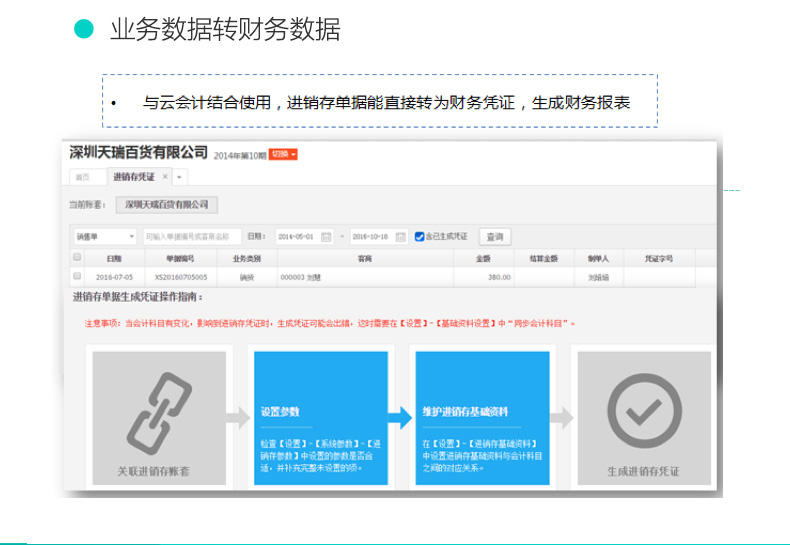Close the 进销存凭证 tab with its X
Viewport: 790px width, 545px height.
(166, 176)
